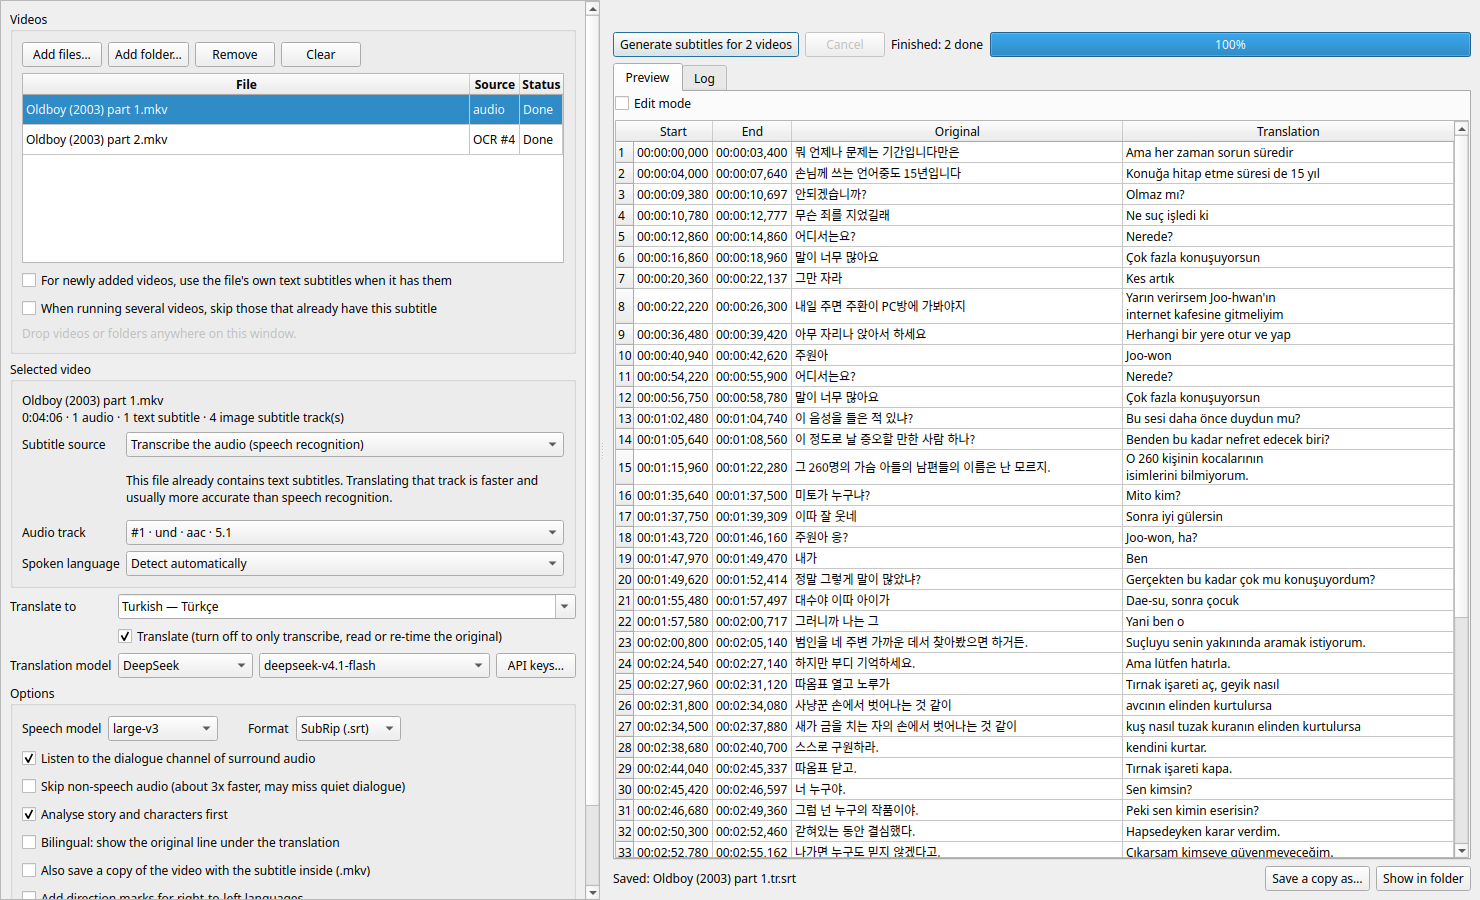Click start time 00:02:00,800 in row 23
This screenshot has width=1480, height=900.
tap(673, 643)
